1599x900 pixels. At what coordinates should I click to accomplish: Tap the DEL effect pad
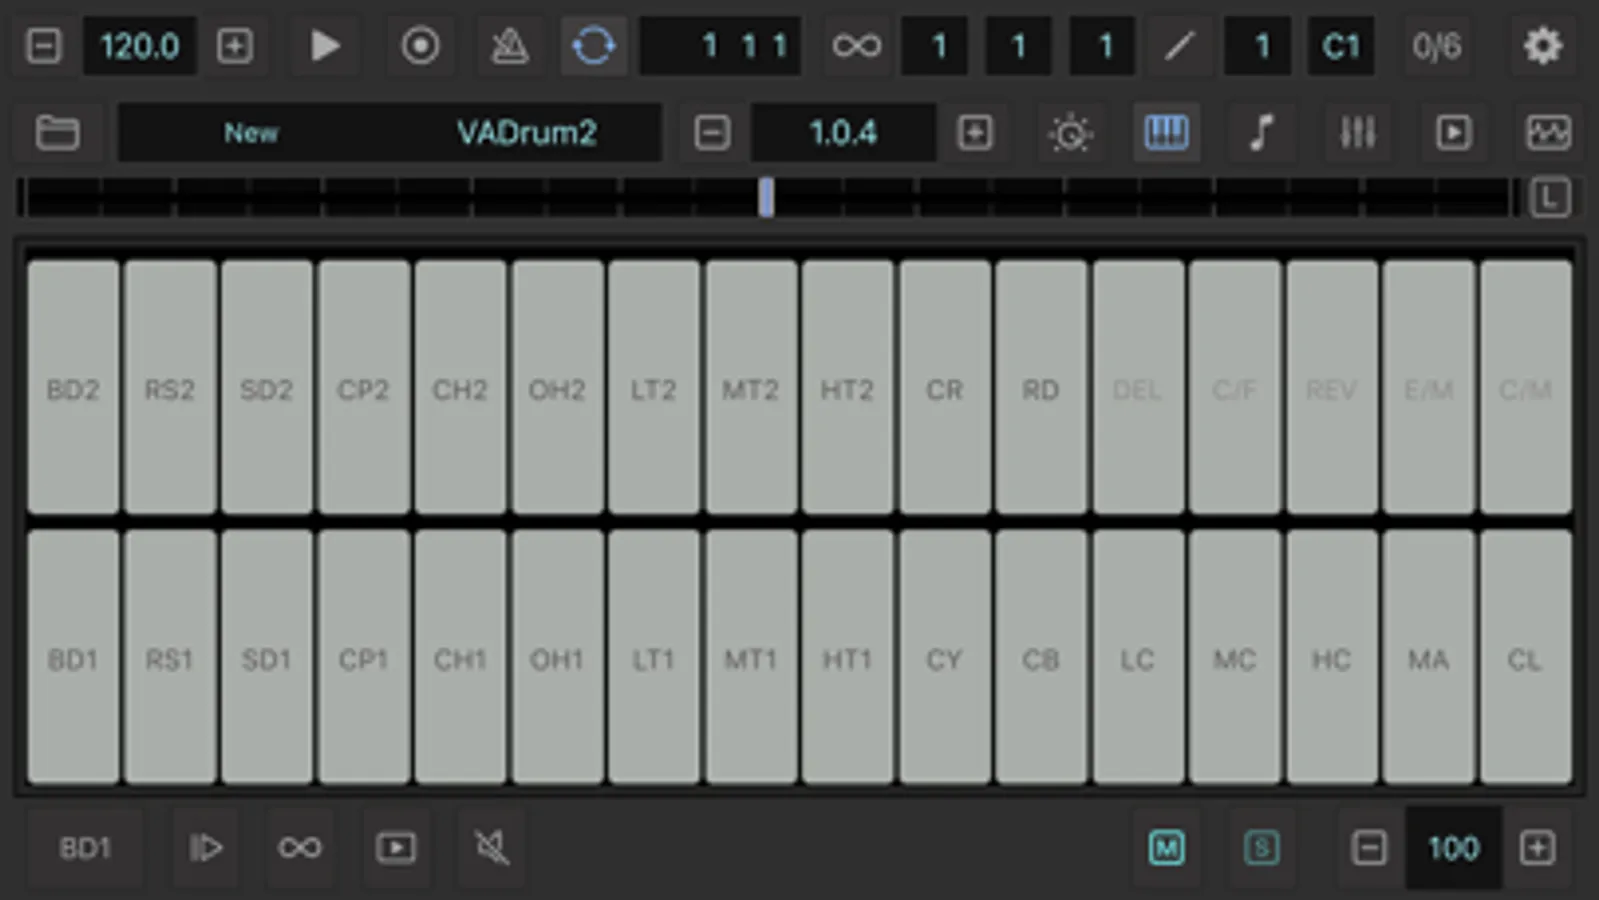(1138, 387)
